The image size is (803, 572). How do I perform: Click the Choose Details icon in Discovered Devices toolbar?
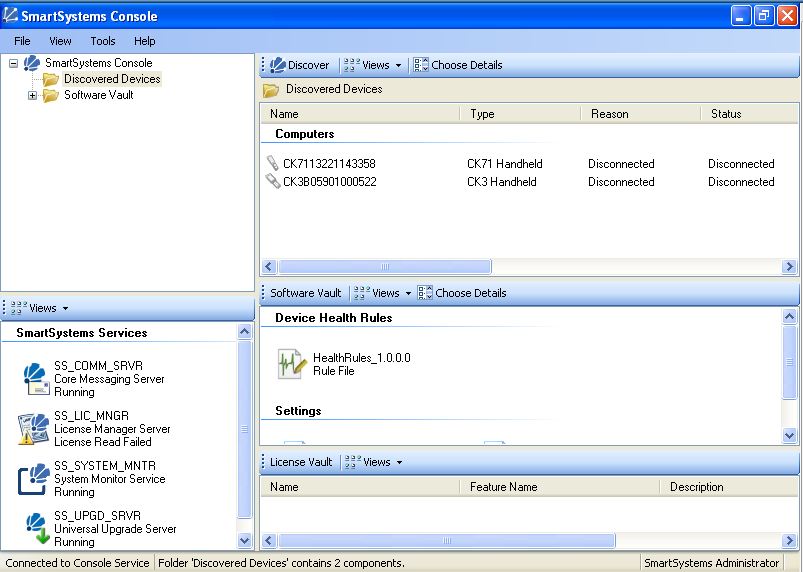(421, 65)
